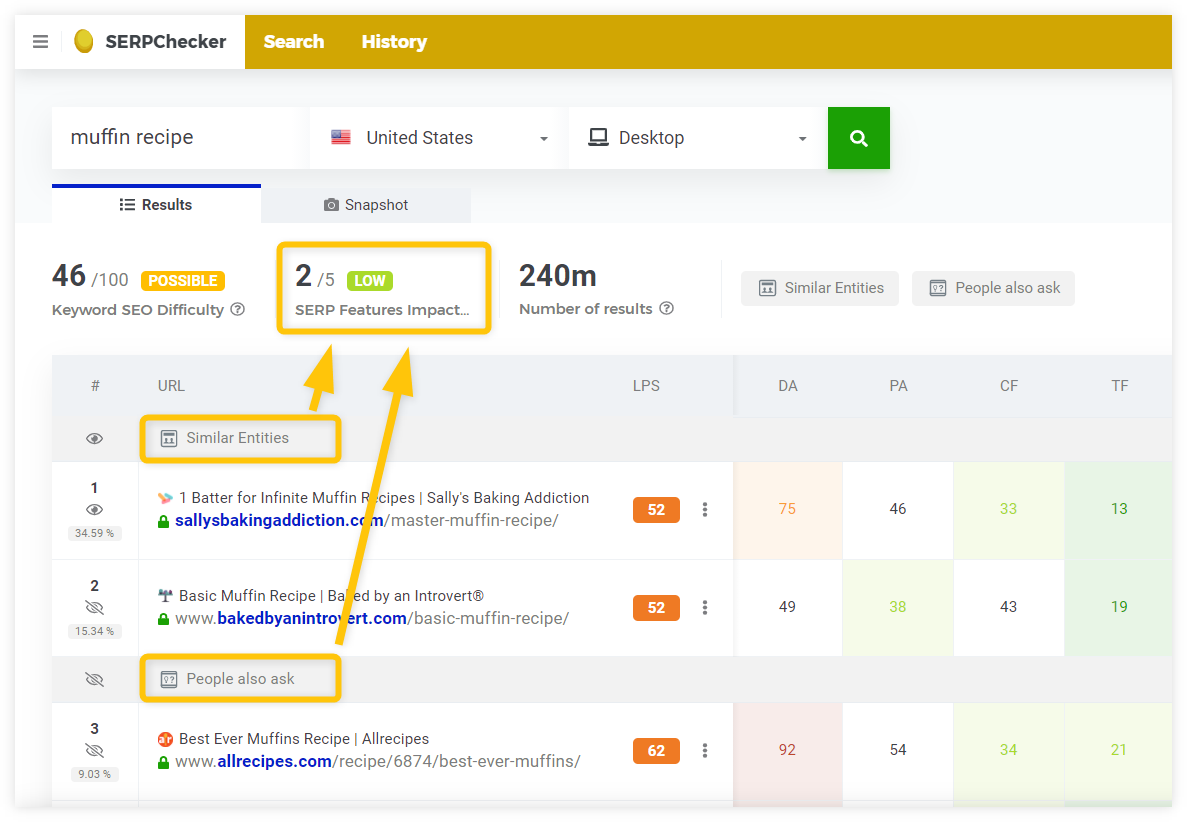Click the muffin recipe keyword input field
The image size is (1187, 822).
click(180, 138)
